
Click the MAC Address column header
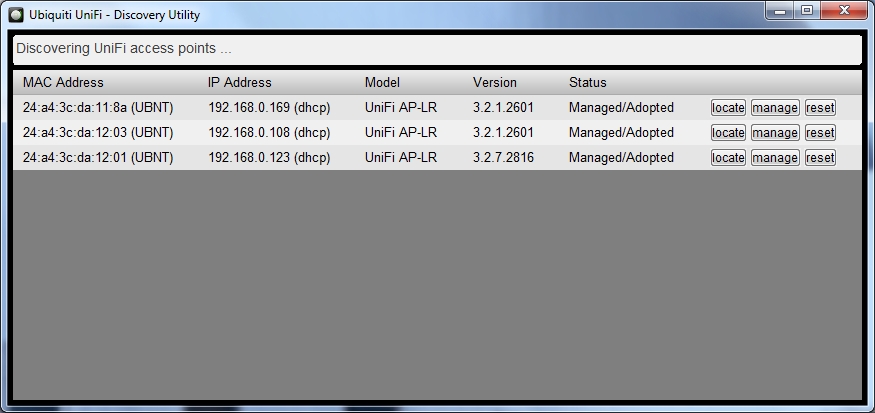tap(63, 83)
